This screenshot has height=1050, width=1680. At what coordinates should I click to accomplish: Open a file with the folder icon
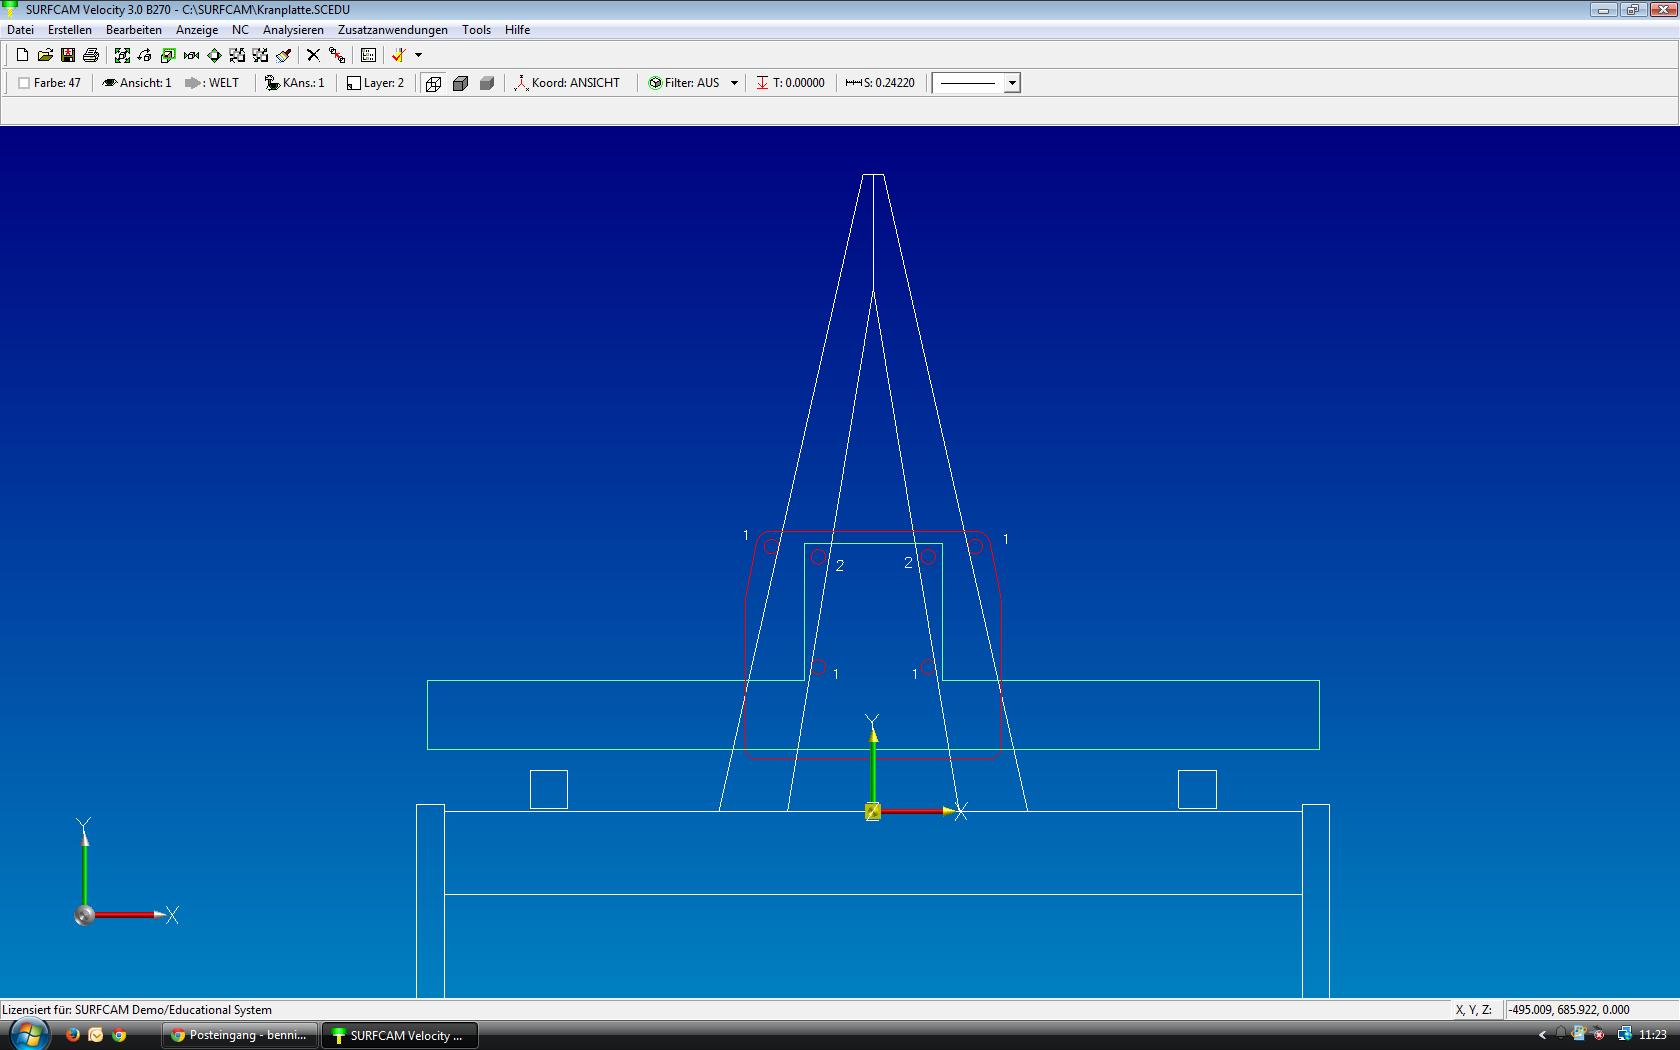coord(45,55)
